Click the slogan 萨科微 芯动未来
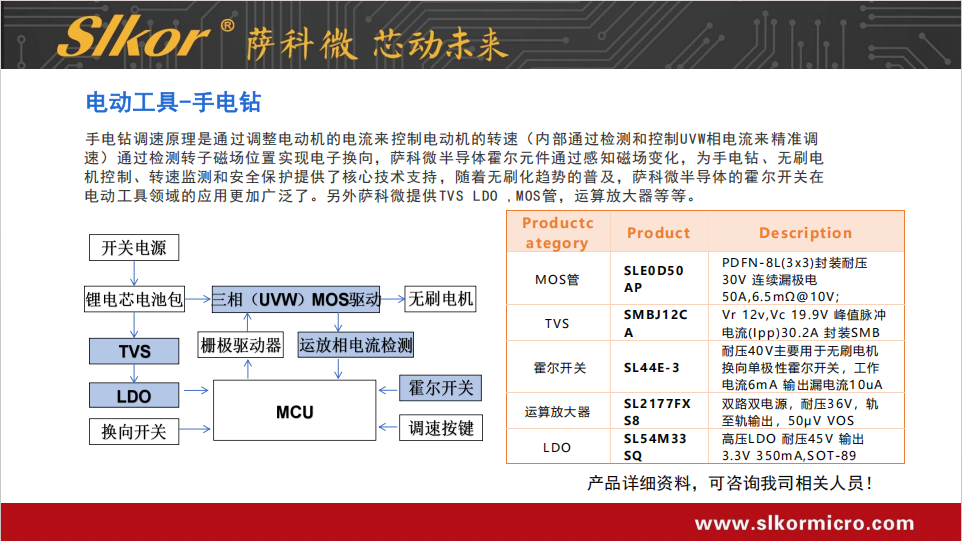962x541 pixels. (x=377, y=44)
